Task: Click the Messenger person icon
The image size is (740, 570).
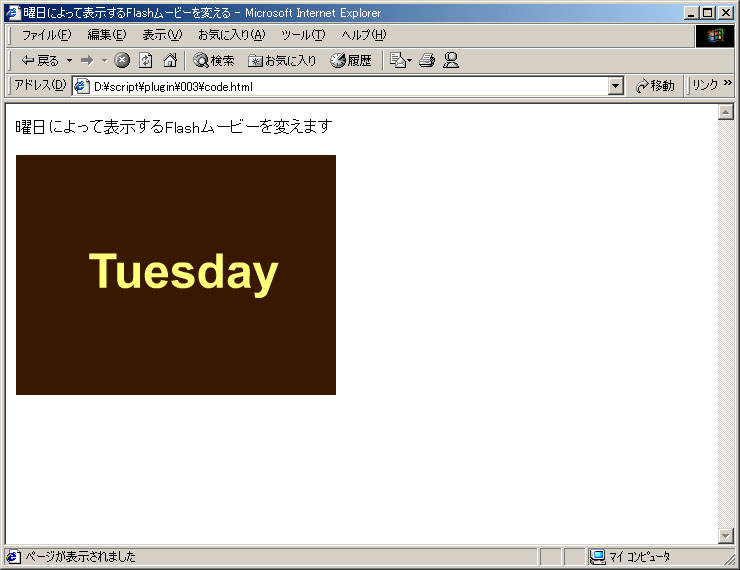Action: tap(451, 60)
